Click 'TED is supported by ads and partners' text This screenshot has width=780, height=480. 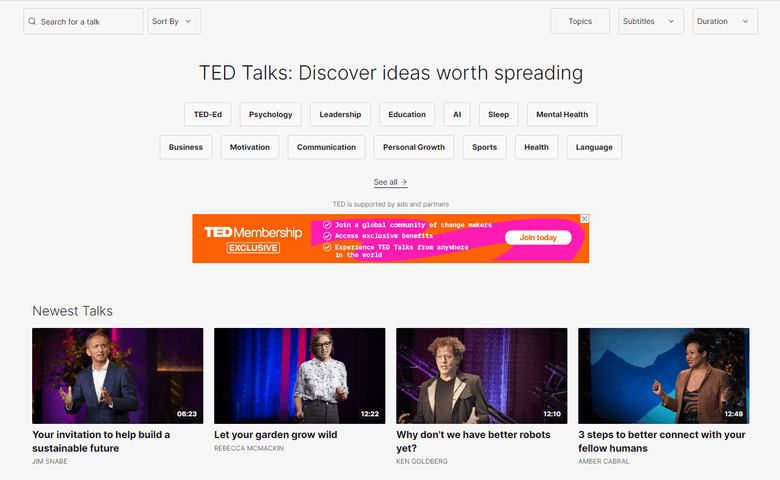[390, 204]
